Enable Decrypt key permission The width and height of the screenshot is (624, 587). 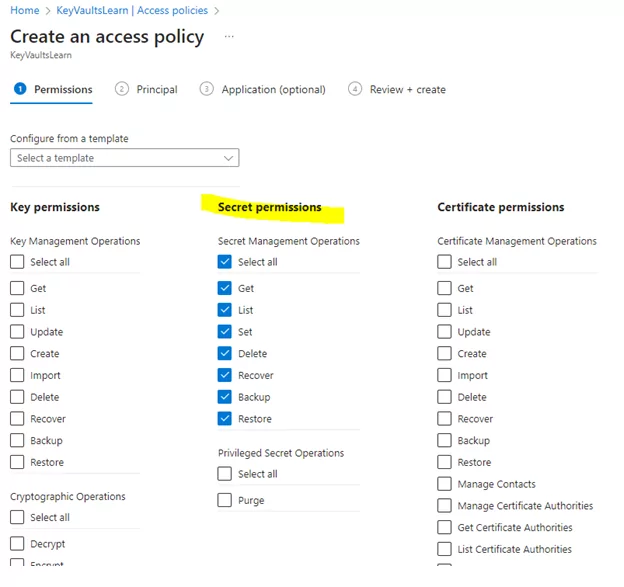click(x=17, y=544)
